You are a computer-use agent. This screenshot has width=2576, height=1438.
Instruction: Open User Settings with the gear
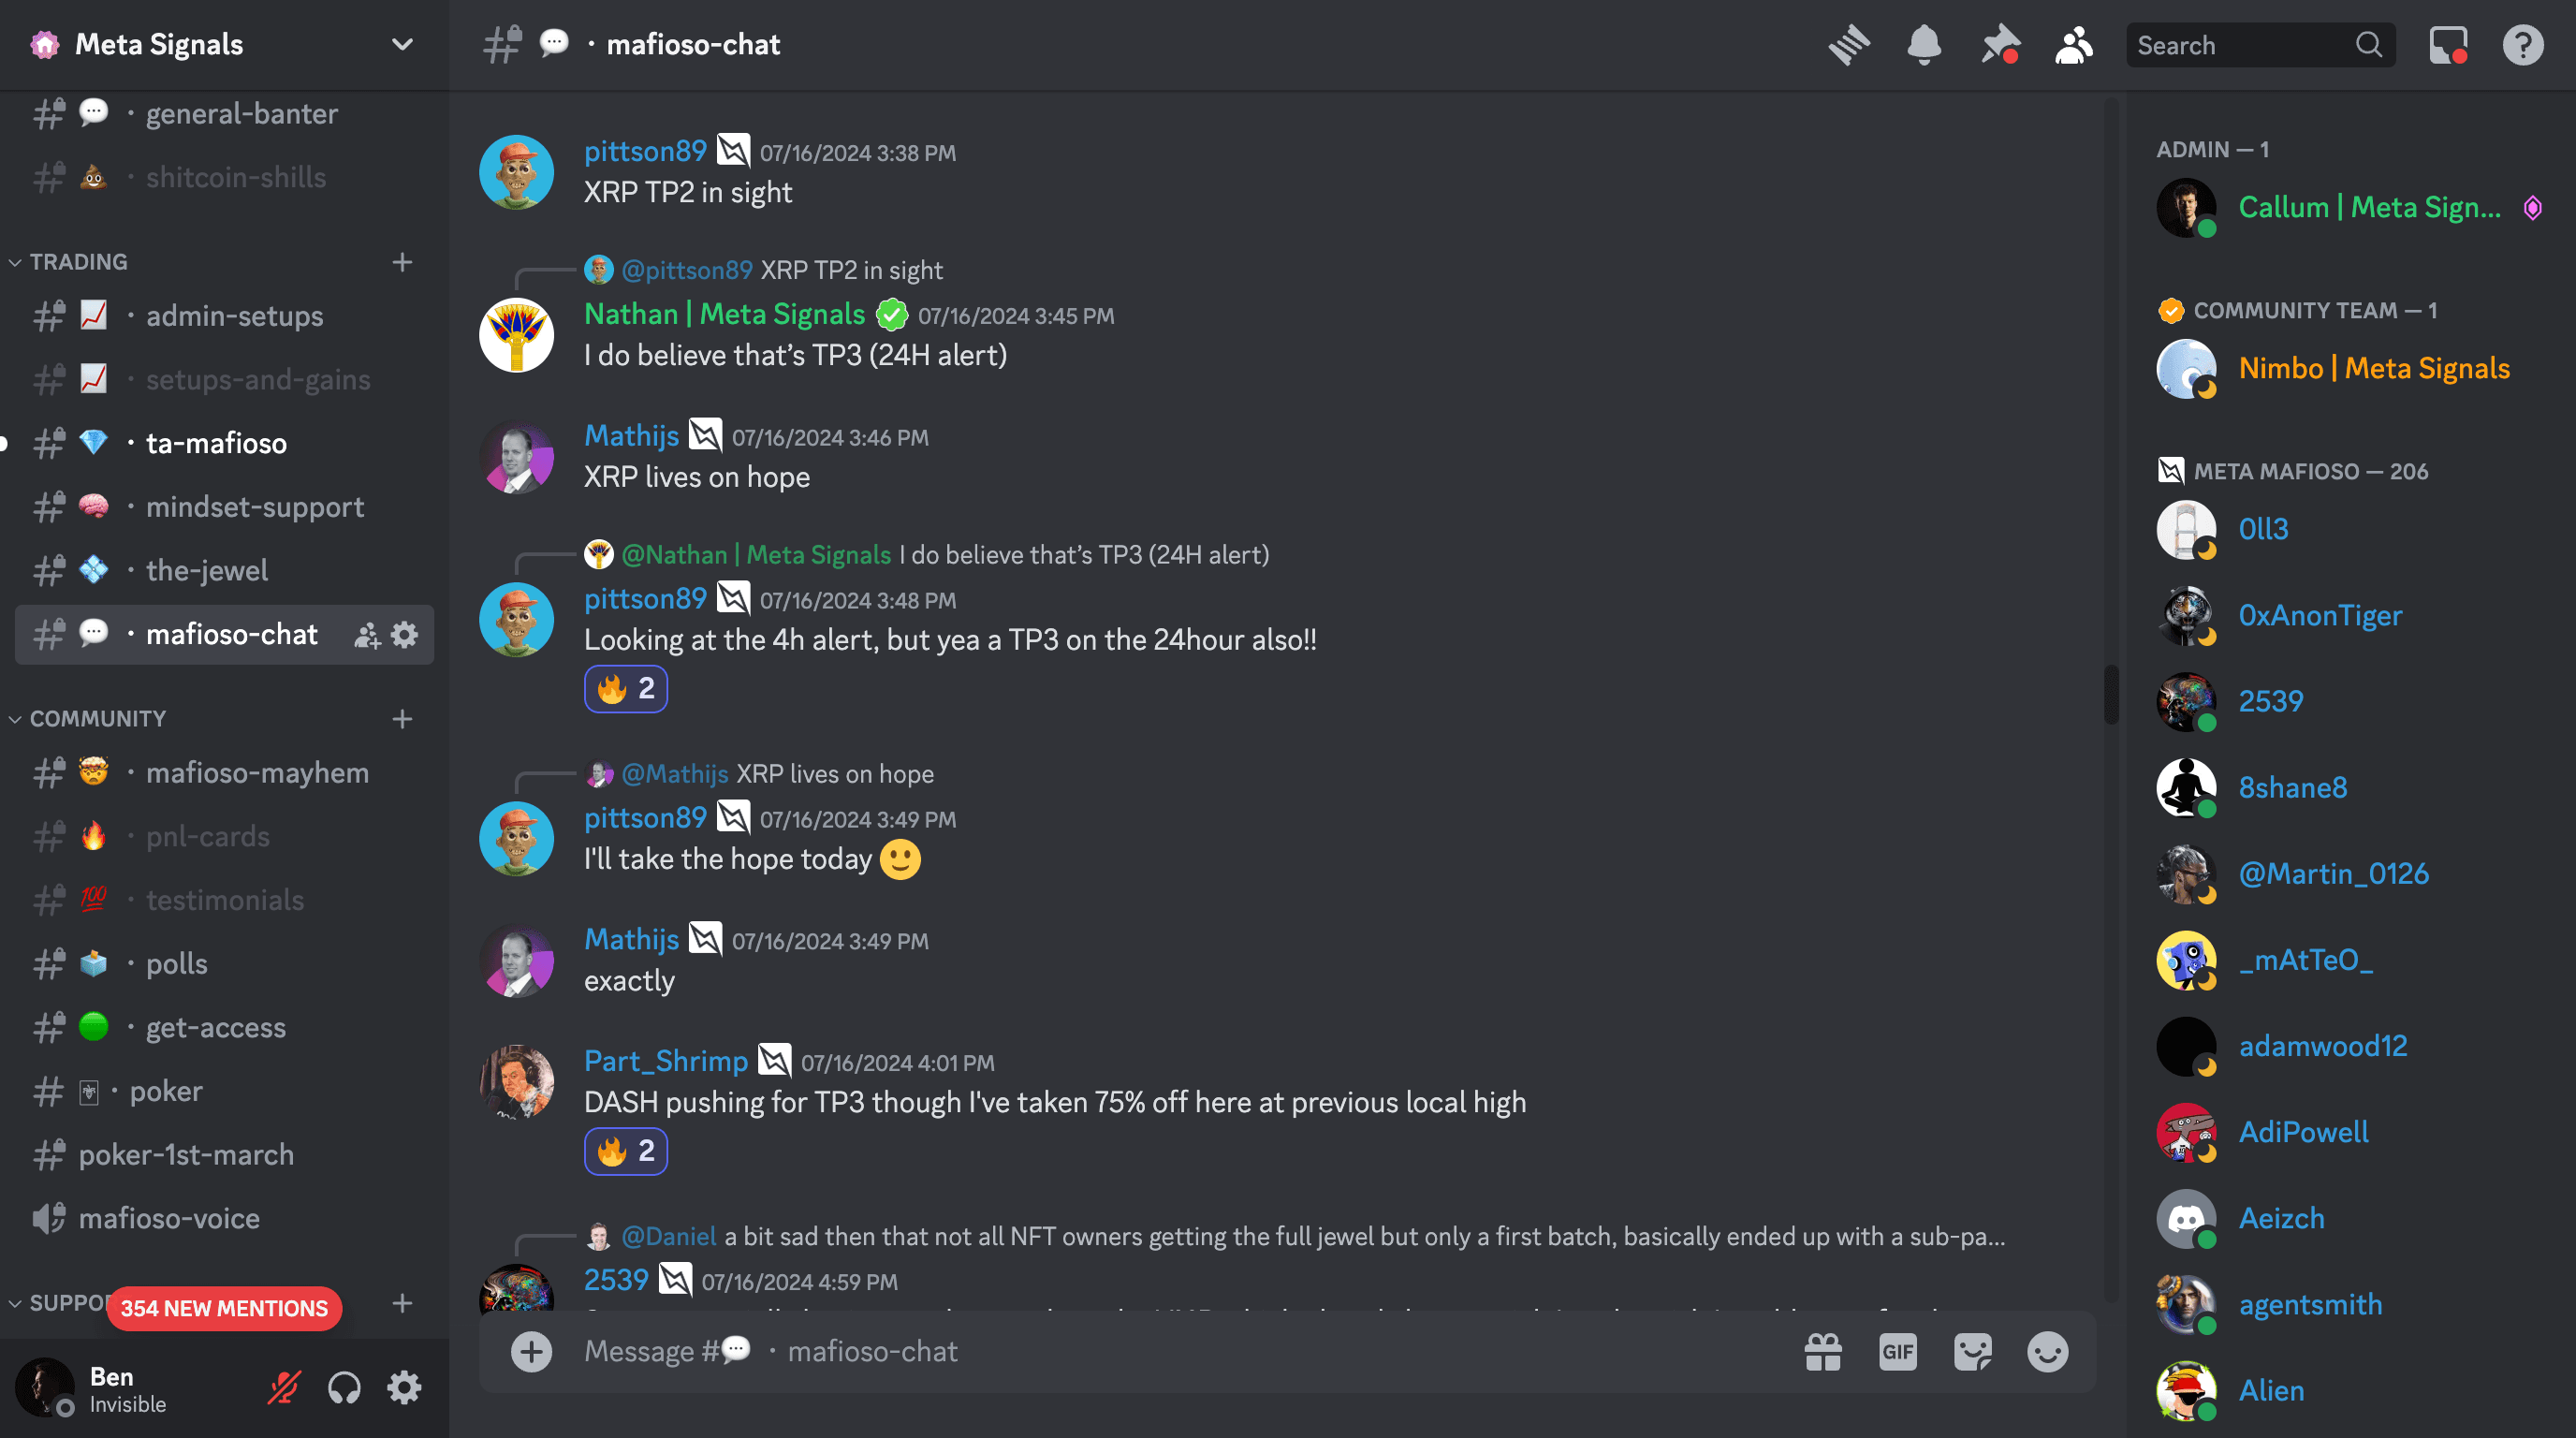404,1388
